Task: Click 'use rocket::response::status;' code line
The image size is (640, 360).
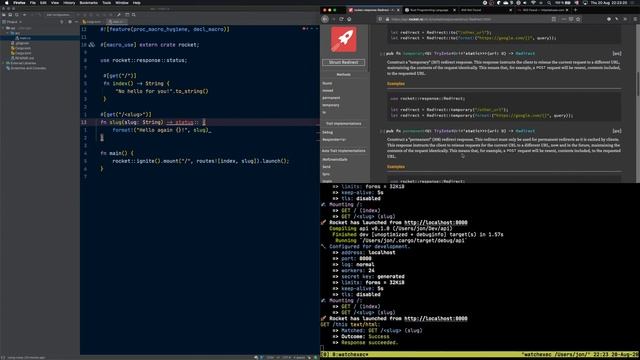Action: [144, 60]
